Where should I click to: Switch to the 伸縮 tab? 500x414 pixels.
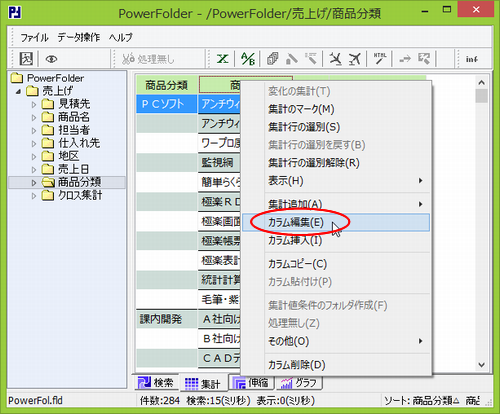pos(251,383)
